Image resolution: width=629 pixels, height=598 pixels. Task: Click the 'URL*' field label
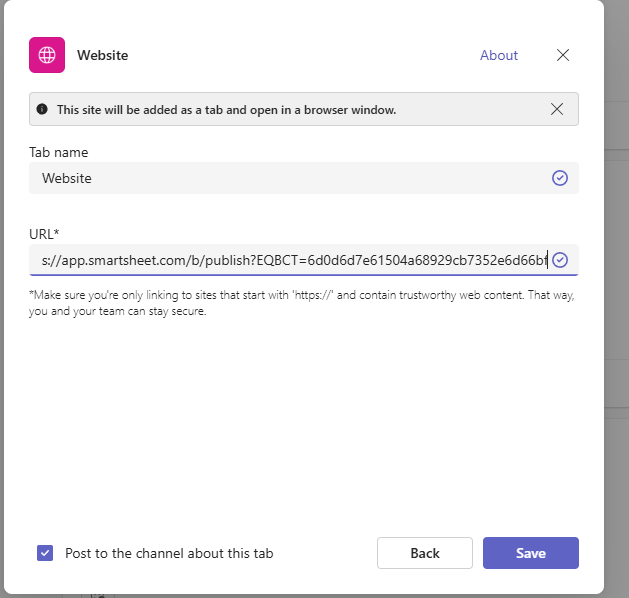coord(44,234)
